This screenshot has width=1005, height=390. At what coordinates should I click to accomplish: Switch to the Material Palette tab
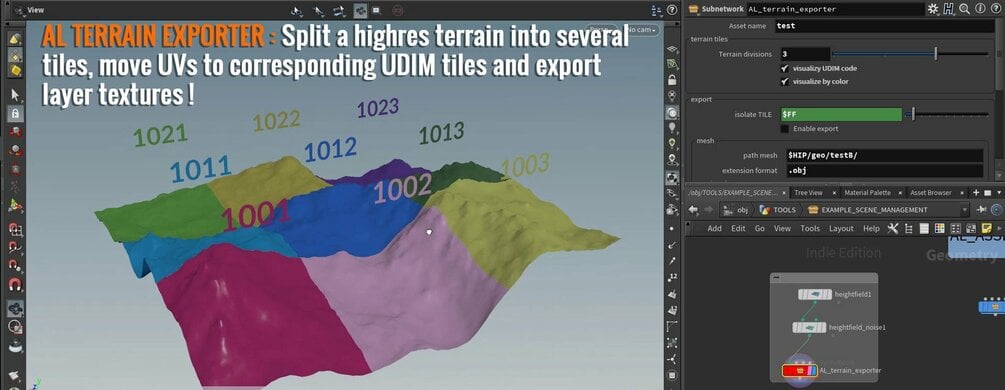[x=867, y=192]
